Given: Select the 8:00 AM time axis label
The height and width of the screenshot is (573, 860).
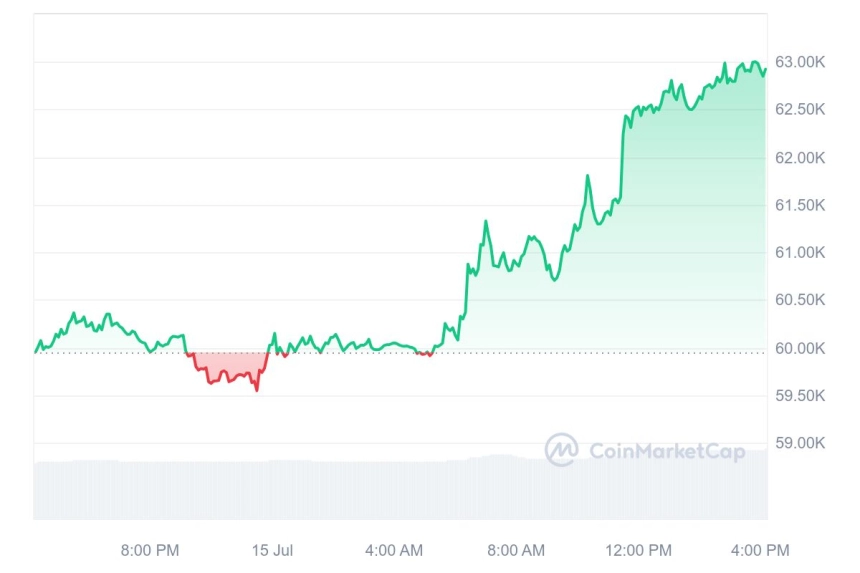Looking at the screenshot, I should click(516, 550).
